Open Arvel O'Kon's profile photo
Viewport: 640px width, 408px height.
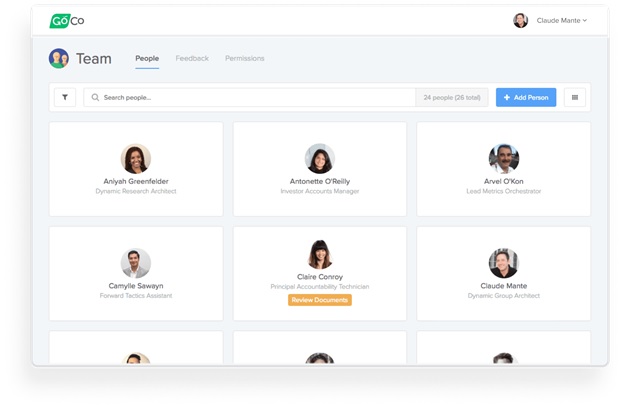point(504,159)
